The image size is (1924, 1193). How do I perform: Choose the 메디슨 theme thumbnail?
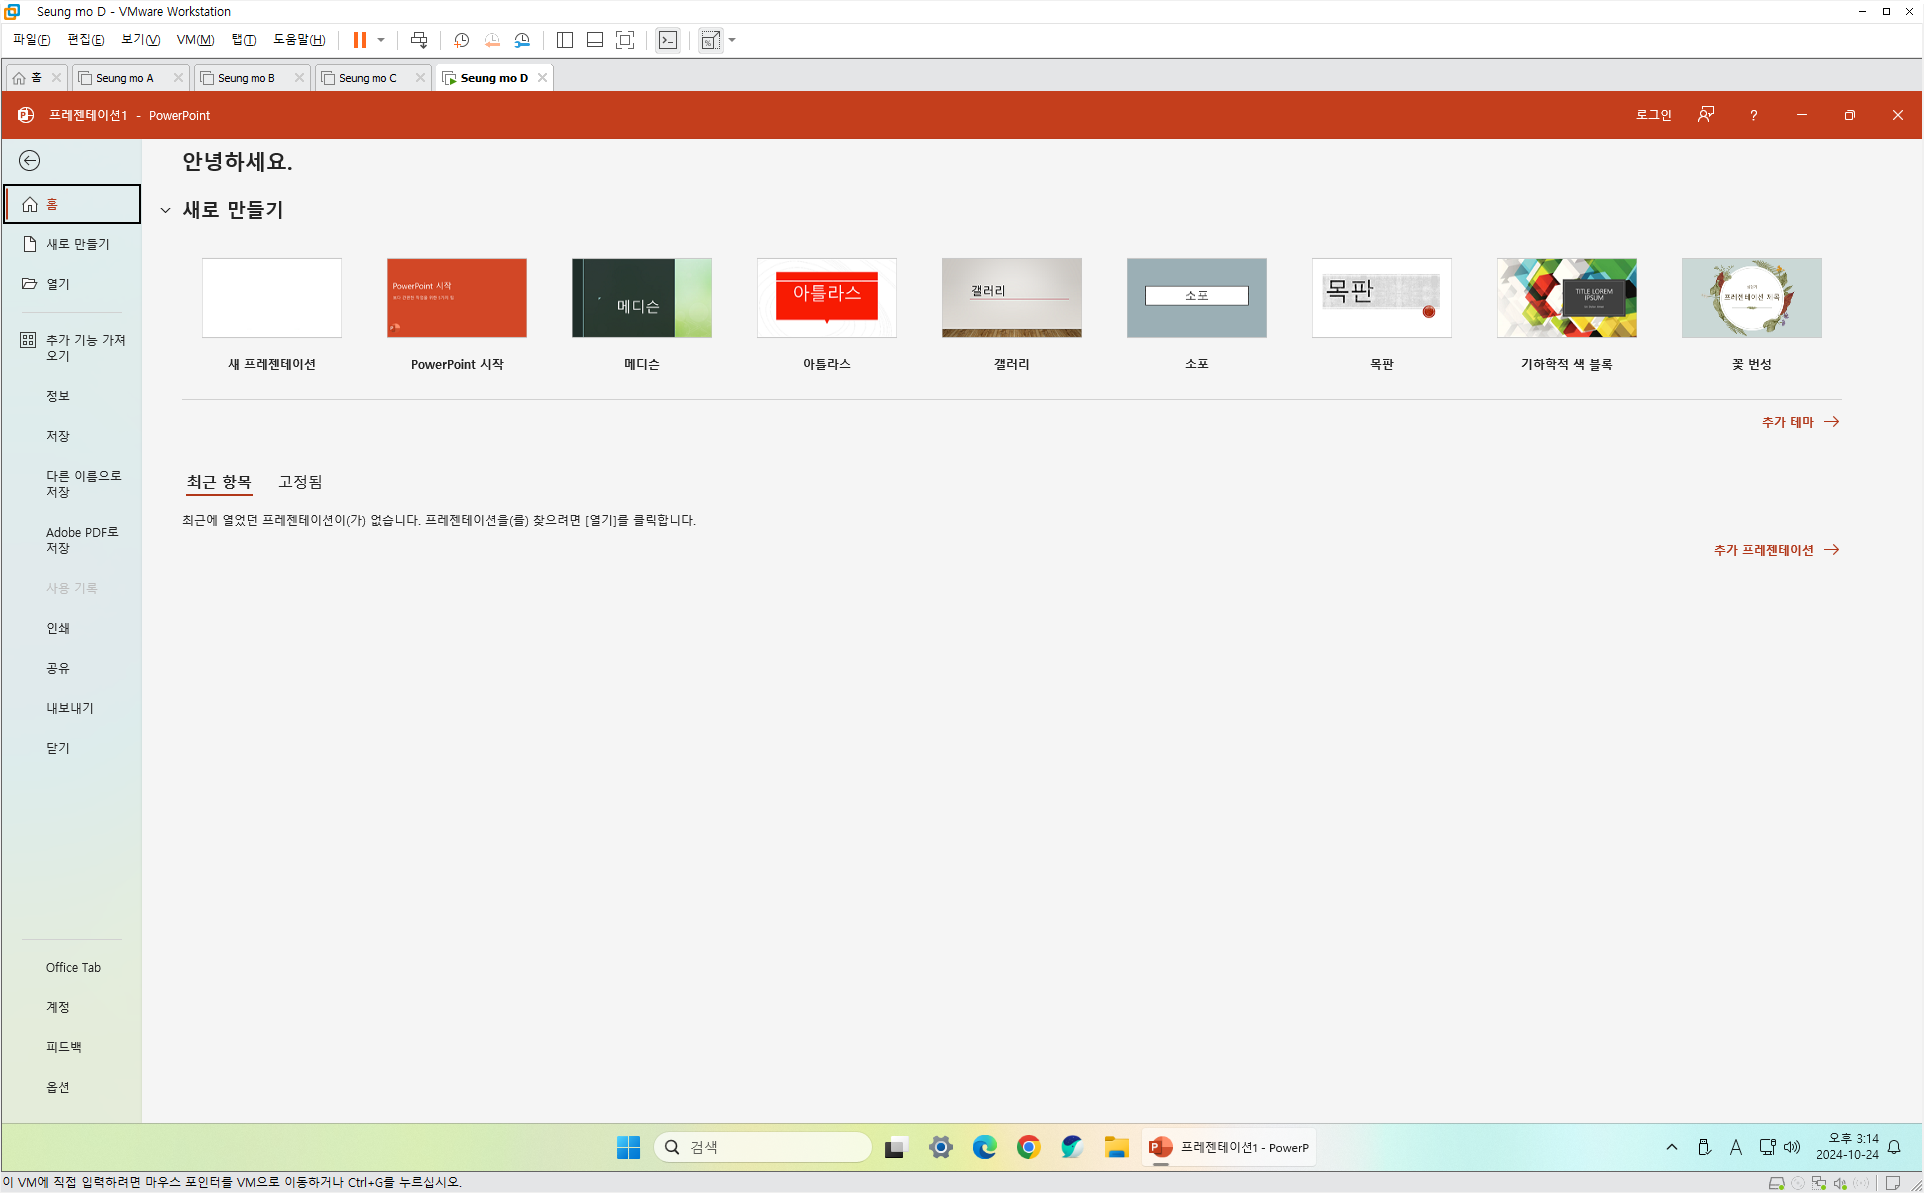[642, 298]
